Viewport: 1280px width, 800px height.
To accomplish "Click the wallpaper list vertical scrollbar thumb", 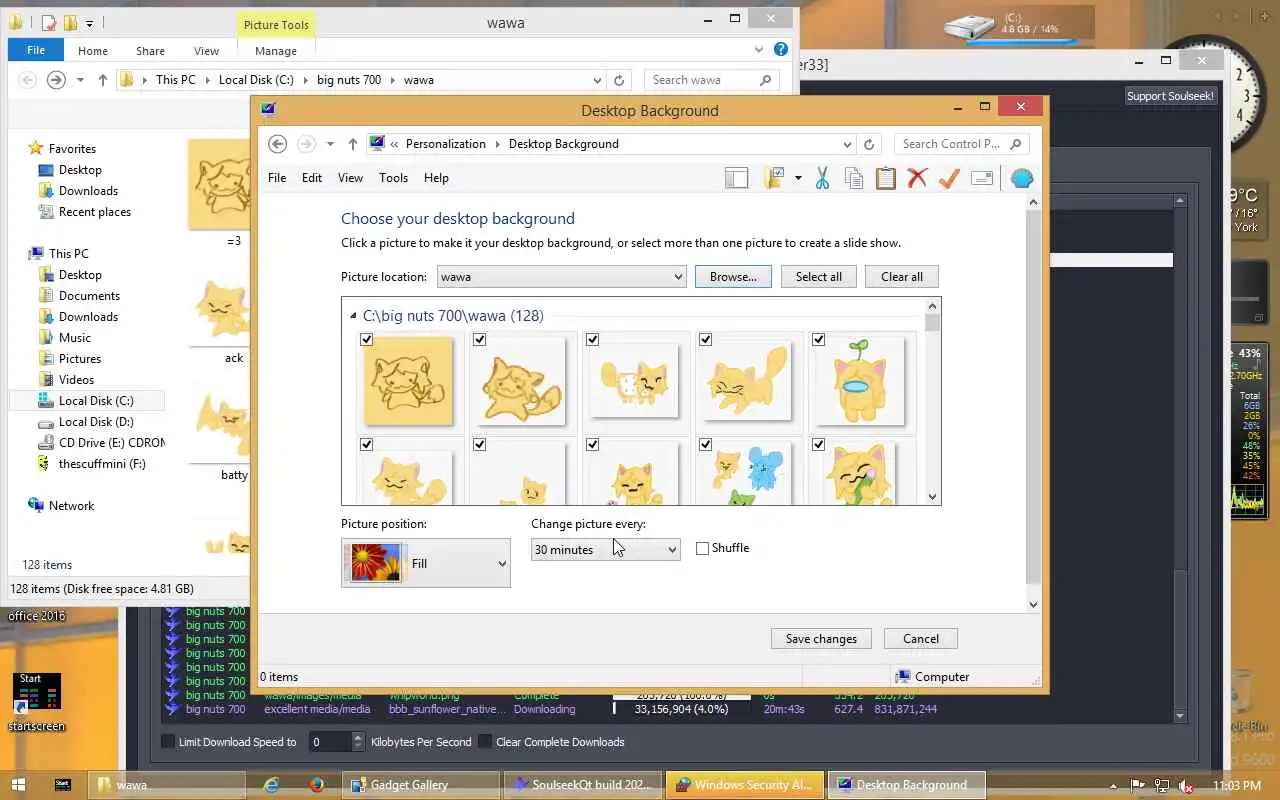I will pyautogui.click(x=933, y=323).
